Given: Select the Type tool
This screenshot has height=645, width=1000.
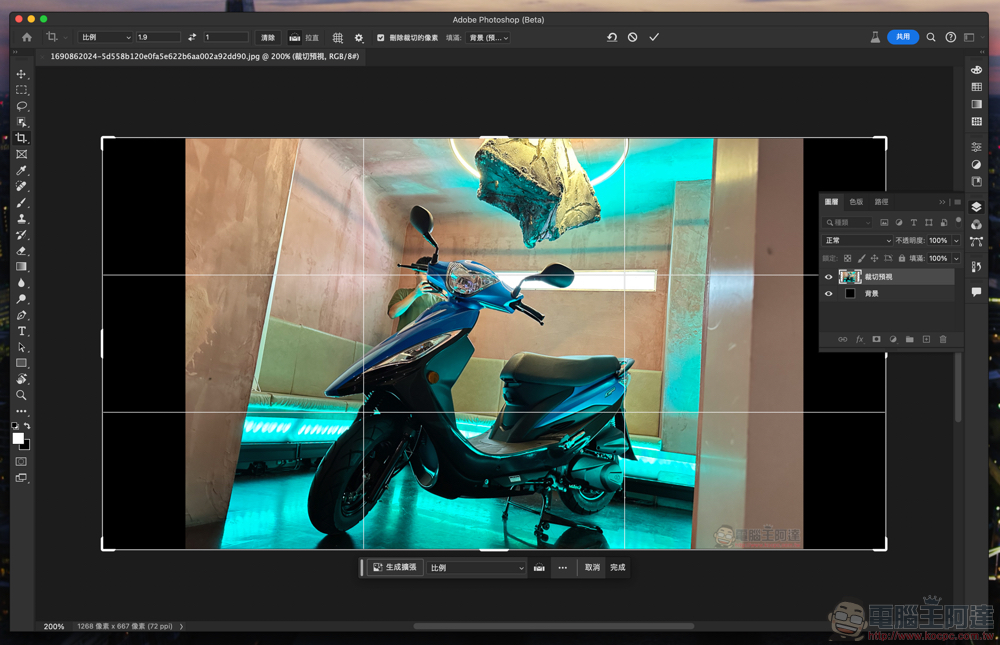Looking at the screenshot, I should pyautogui.click(x=21, y=331).
